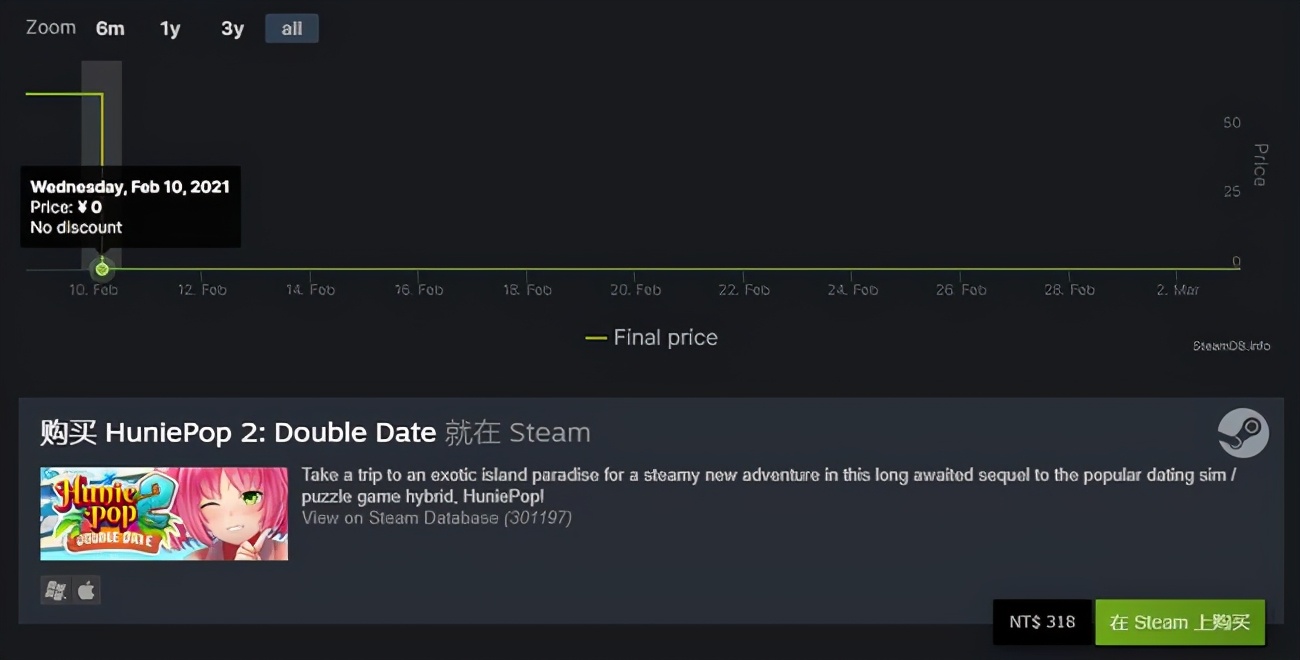Click the 'Zoom' label
Image resolution: width=1300 pixels, height=660 pixels.
pos(50,27)
